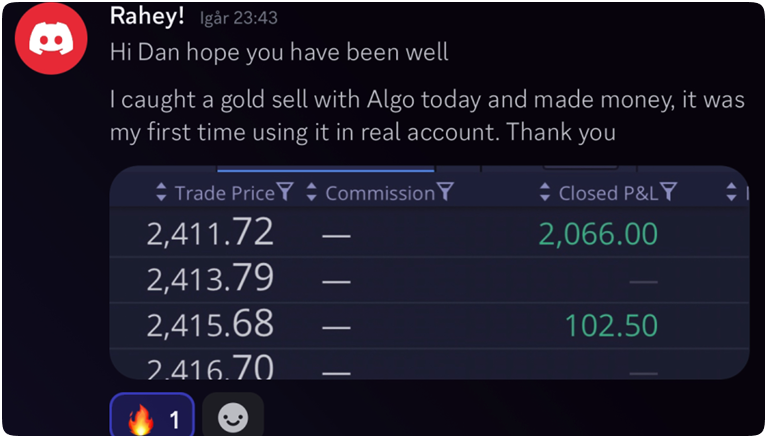Select the 2,415.68 trade price row
Viewport: 767px width, 438px height.
(x=209, y=326)
